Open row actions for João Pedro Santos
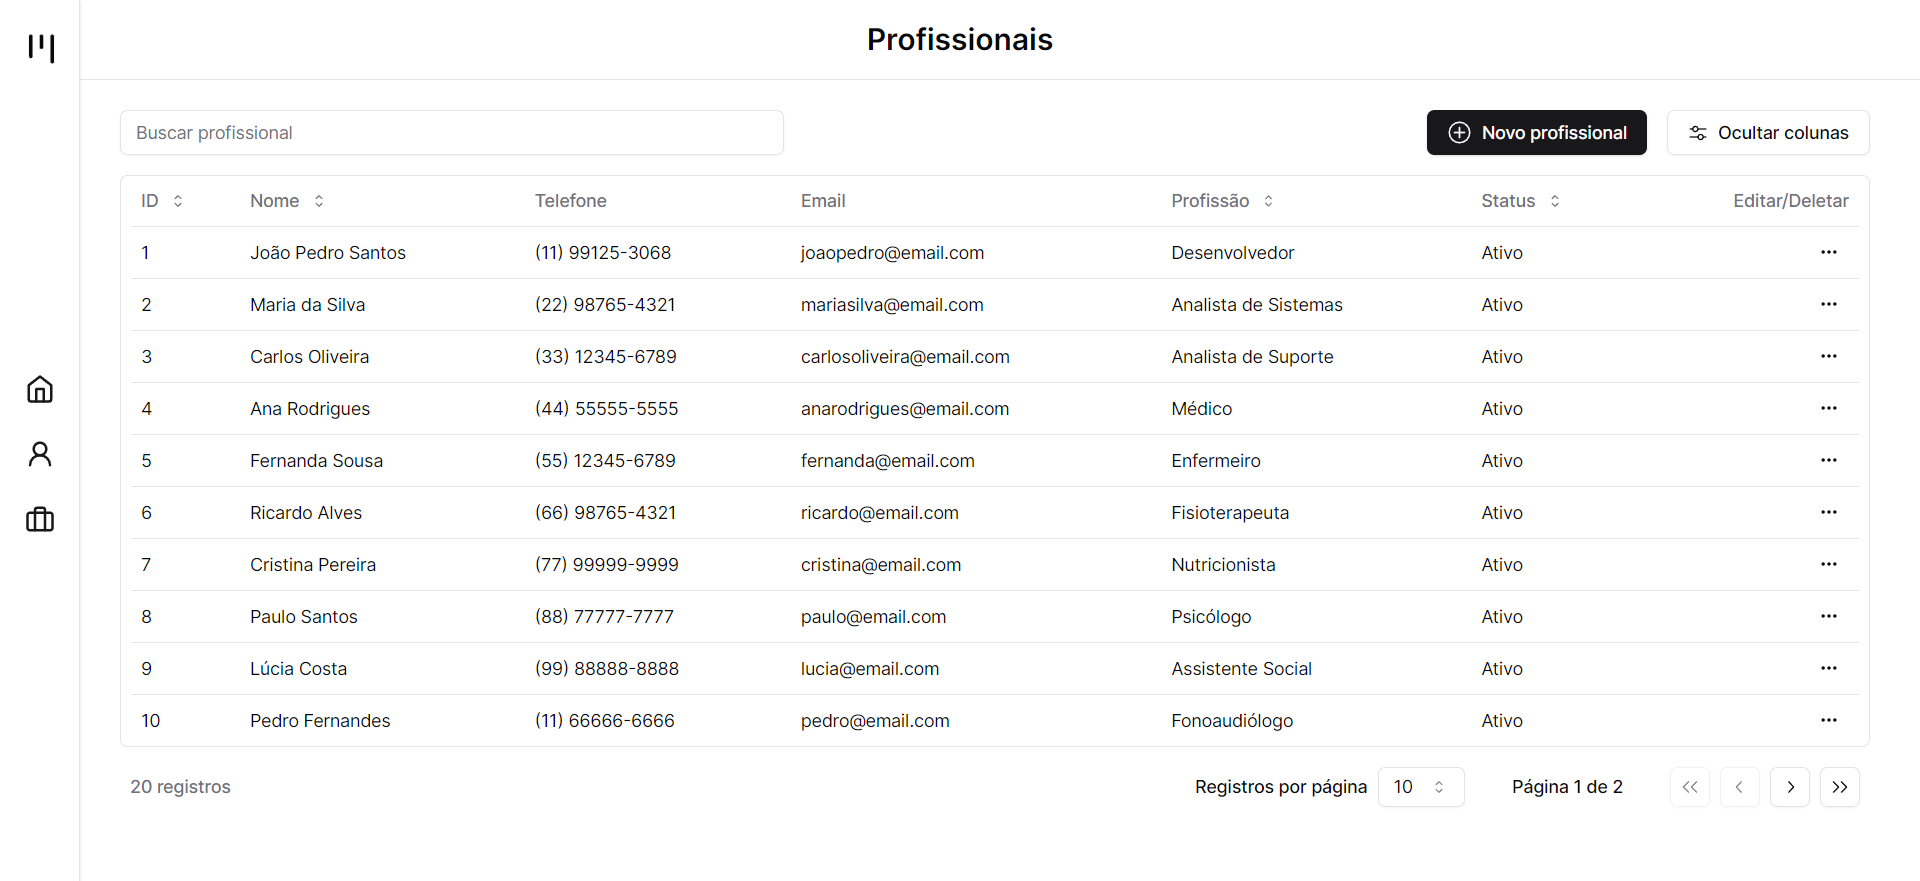This screenshot has height=881, width=1920. click(1830, 252)
